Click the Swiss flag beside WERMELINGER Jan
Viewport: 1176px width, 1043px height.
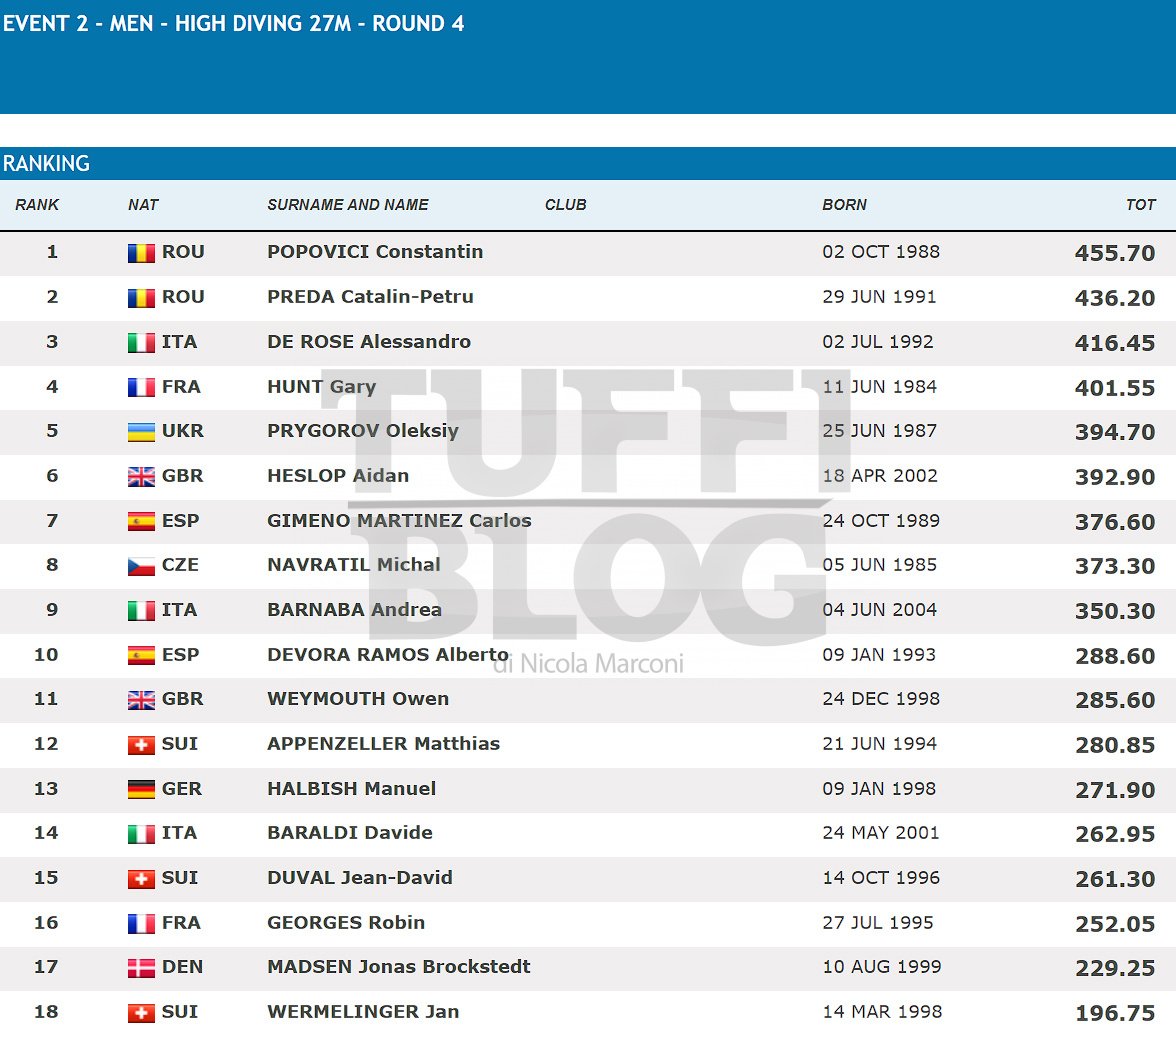pos(141,1013)
